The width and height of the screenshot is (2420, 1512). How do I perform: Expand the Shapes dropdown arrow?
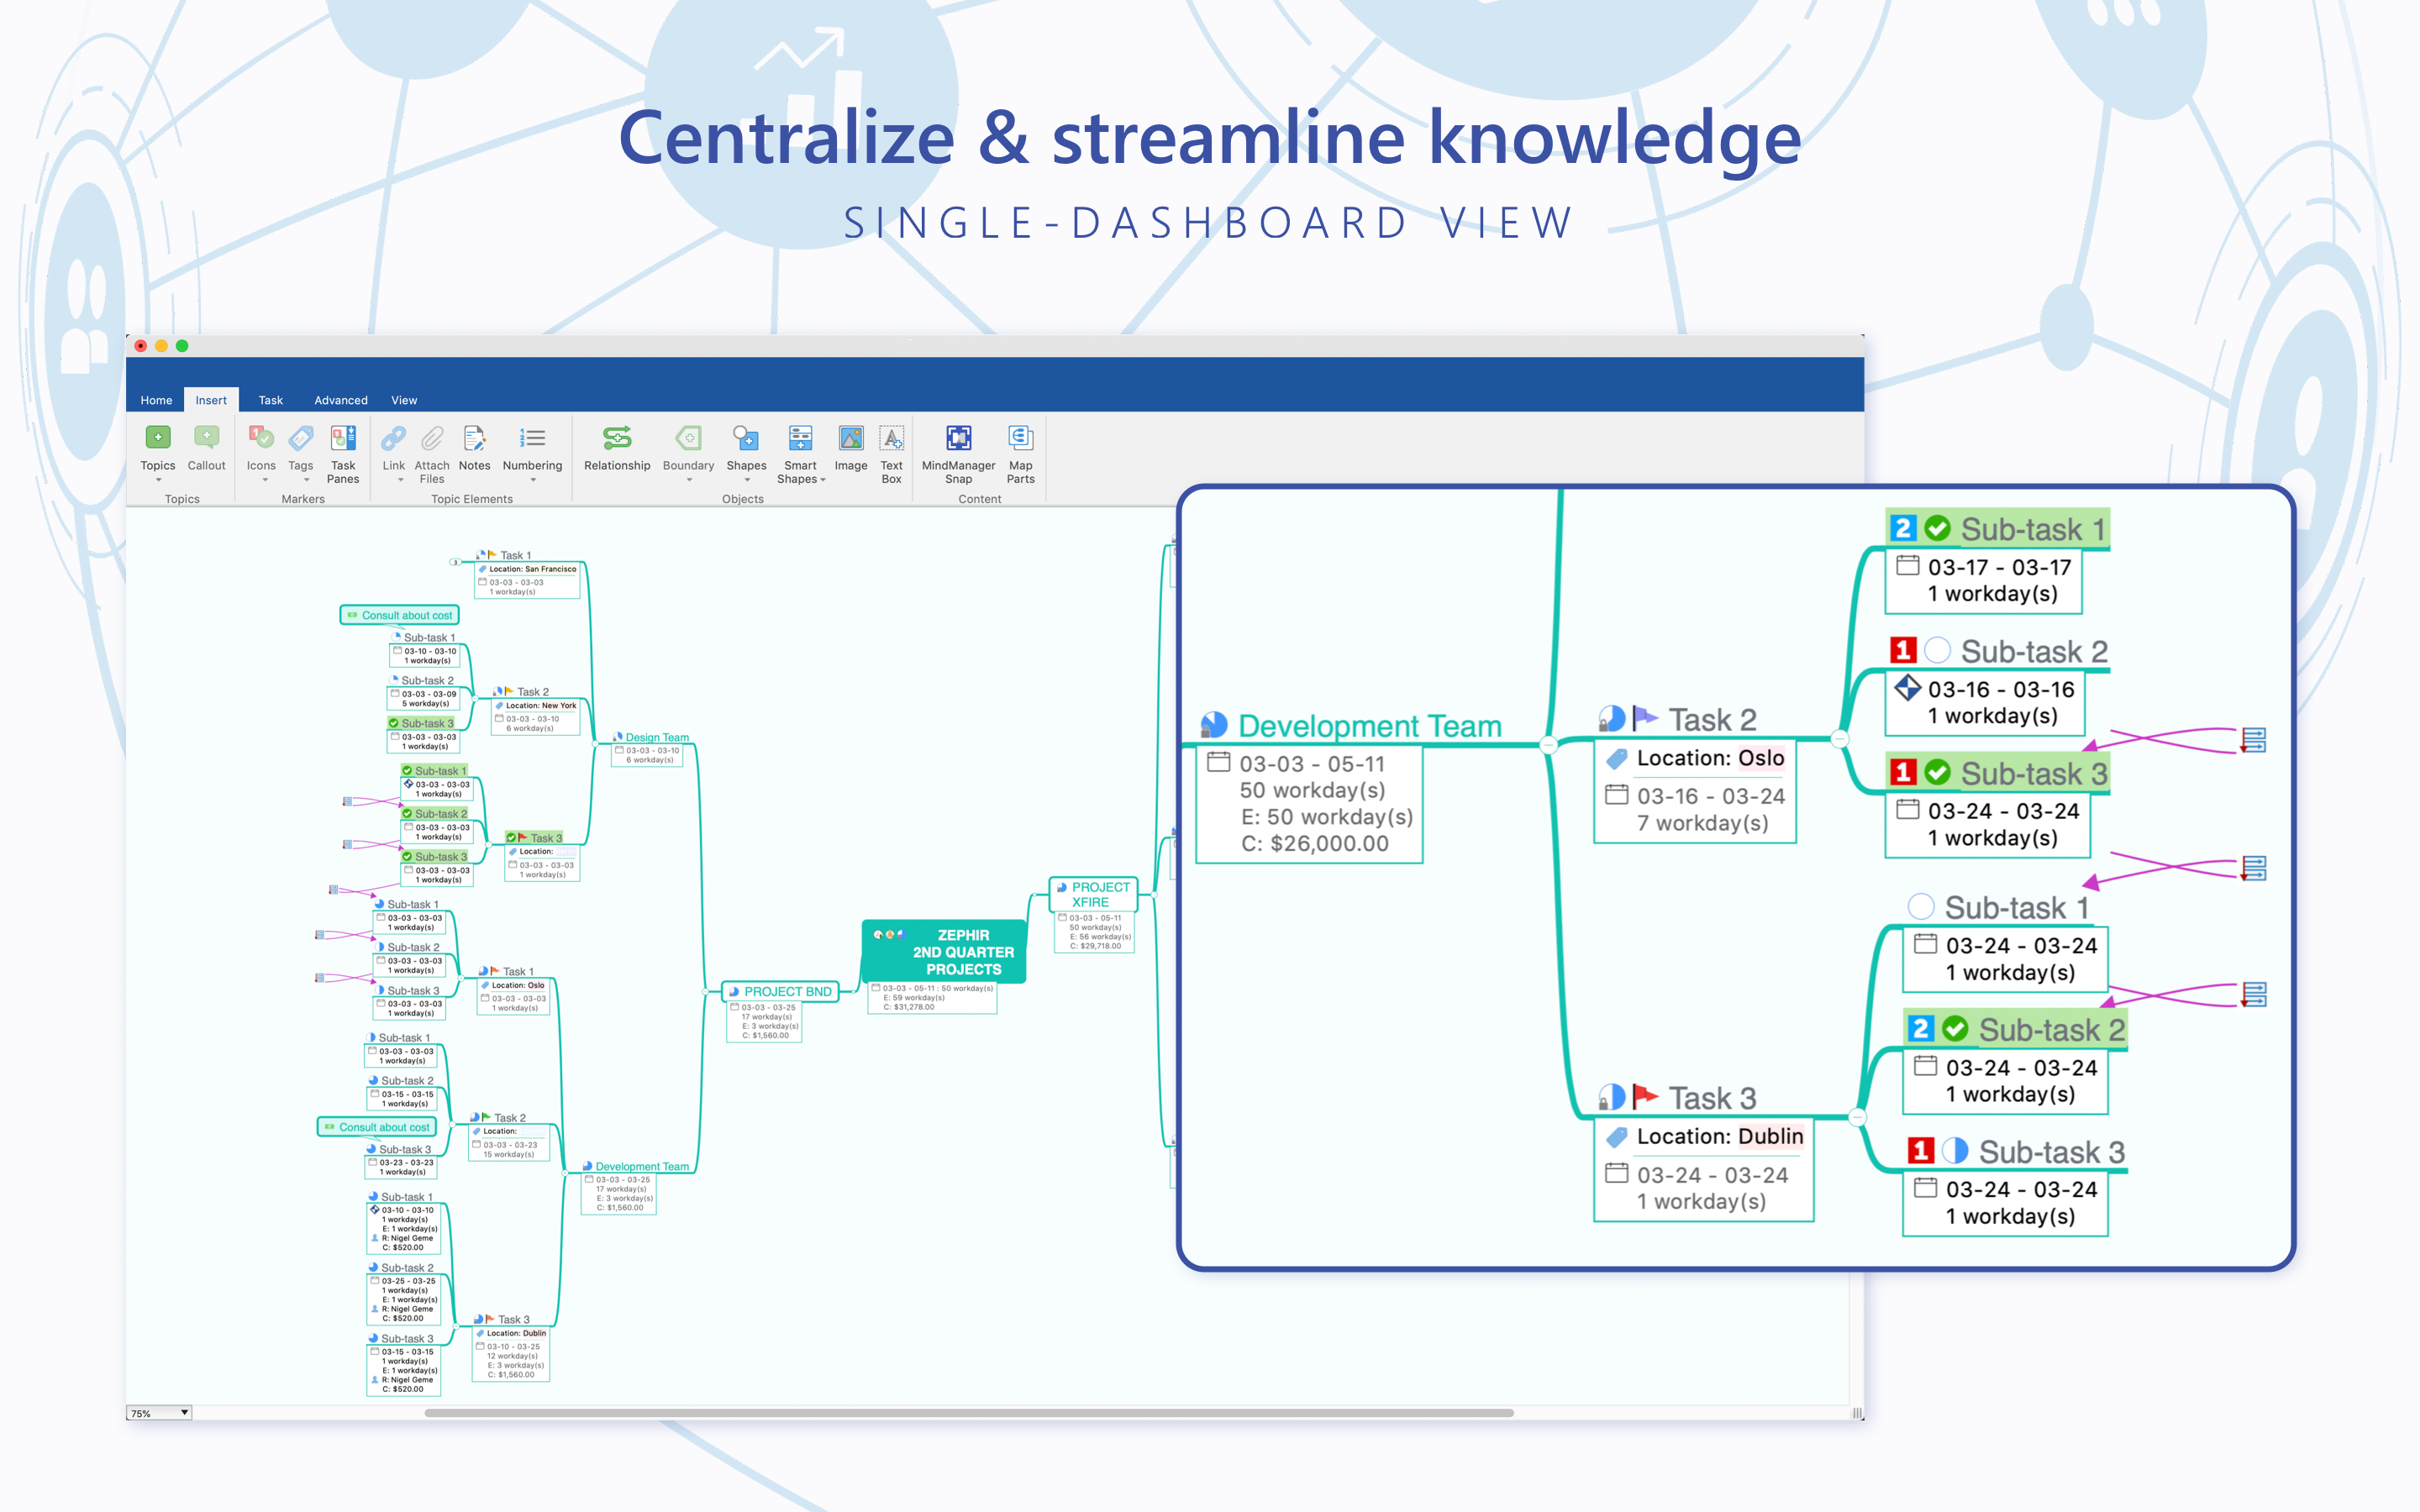747,480
